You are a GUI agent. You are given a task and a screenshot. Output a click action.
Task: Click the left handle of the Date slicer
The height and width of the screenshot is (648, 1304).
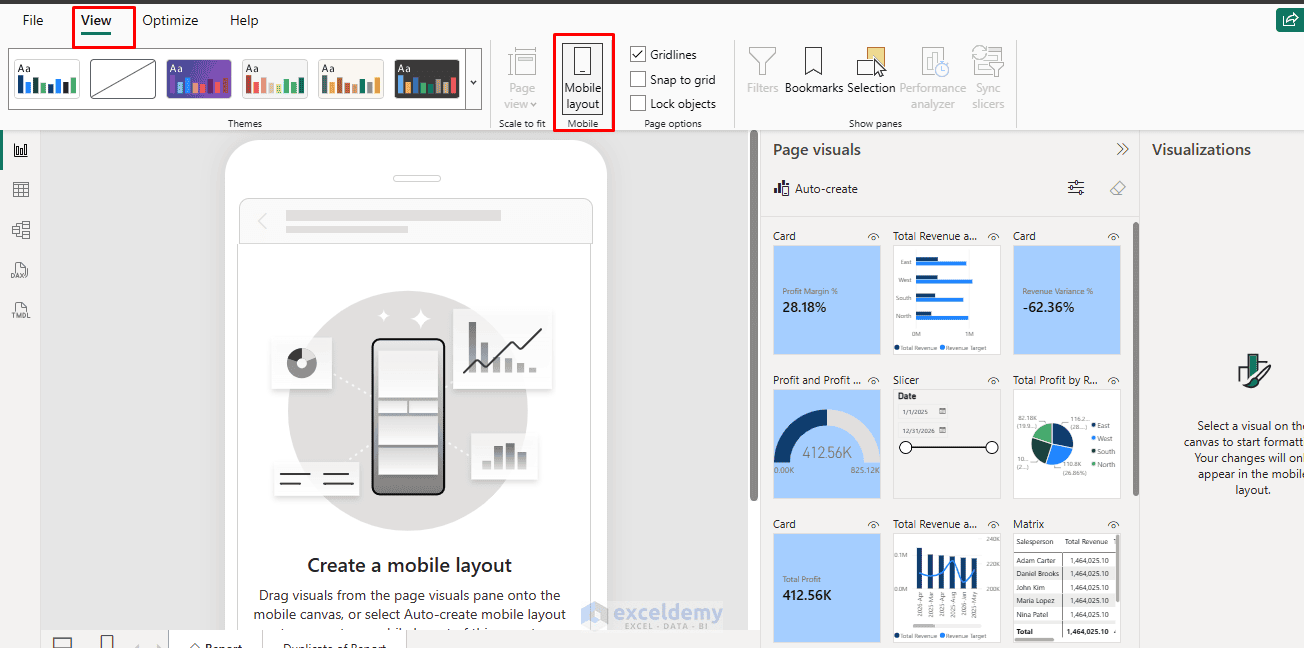coord(906,448)
